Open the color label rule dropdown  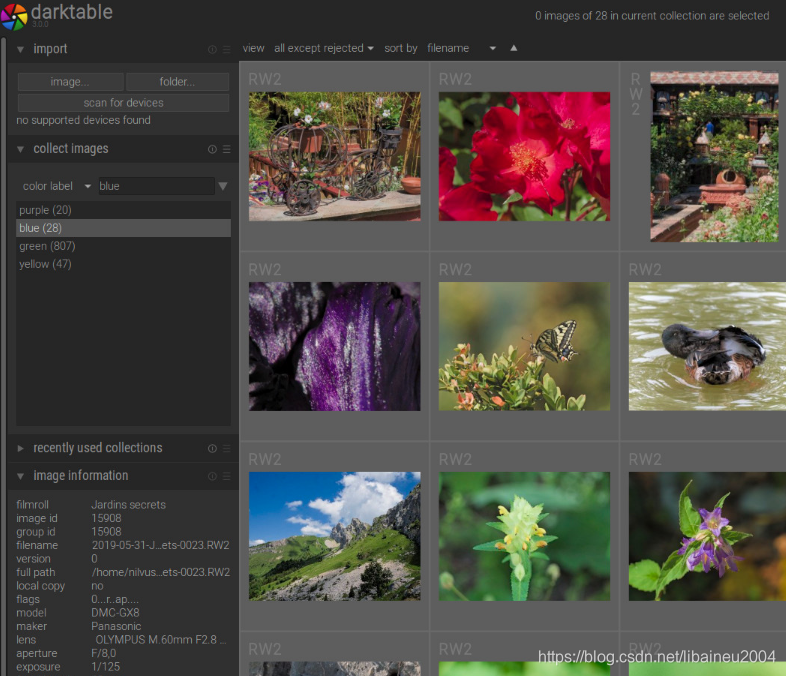tap(57, 186)
